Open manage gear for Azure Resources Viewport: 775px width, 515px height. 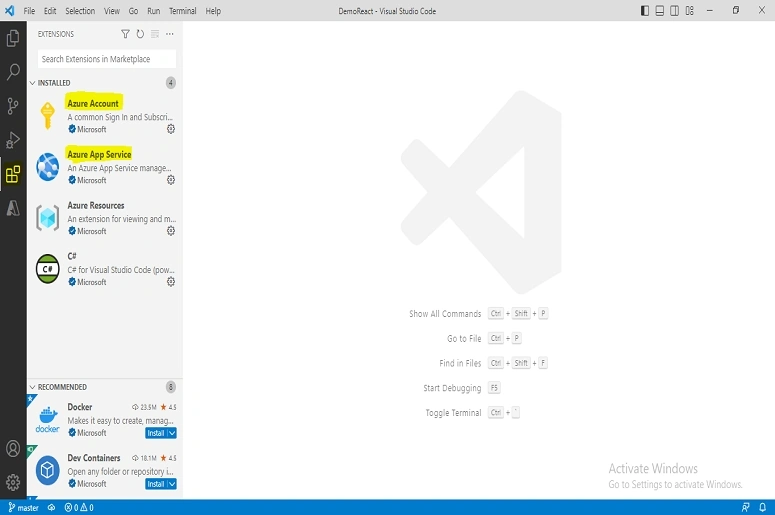171,231
